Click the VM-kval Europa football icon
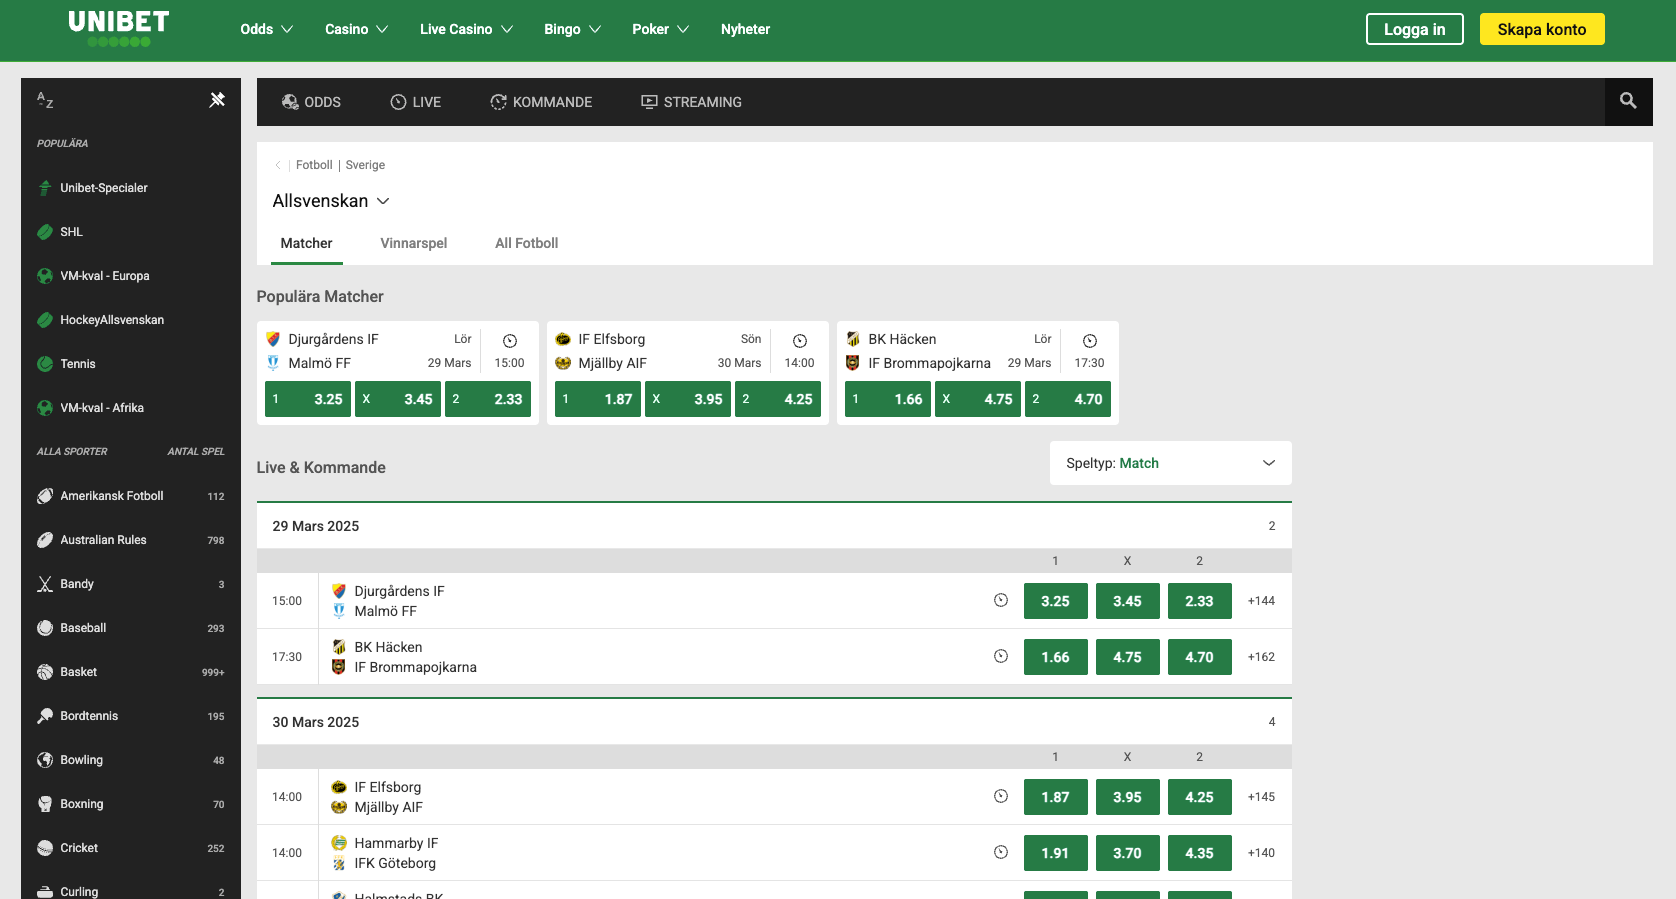 tap(45, 276)
